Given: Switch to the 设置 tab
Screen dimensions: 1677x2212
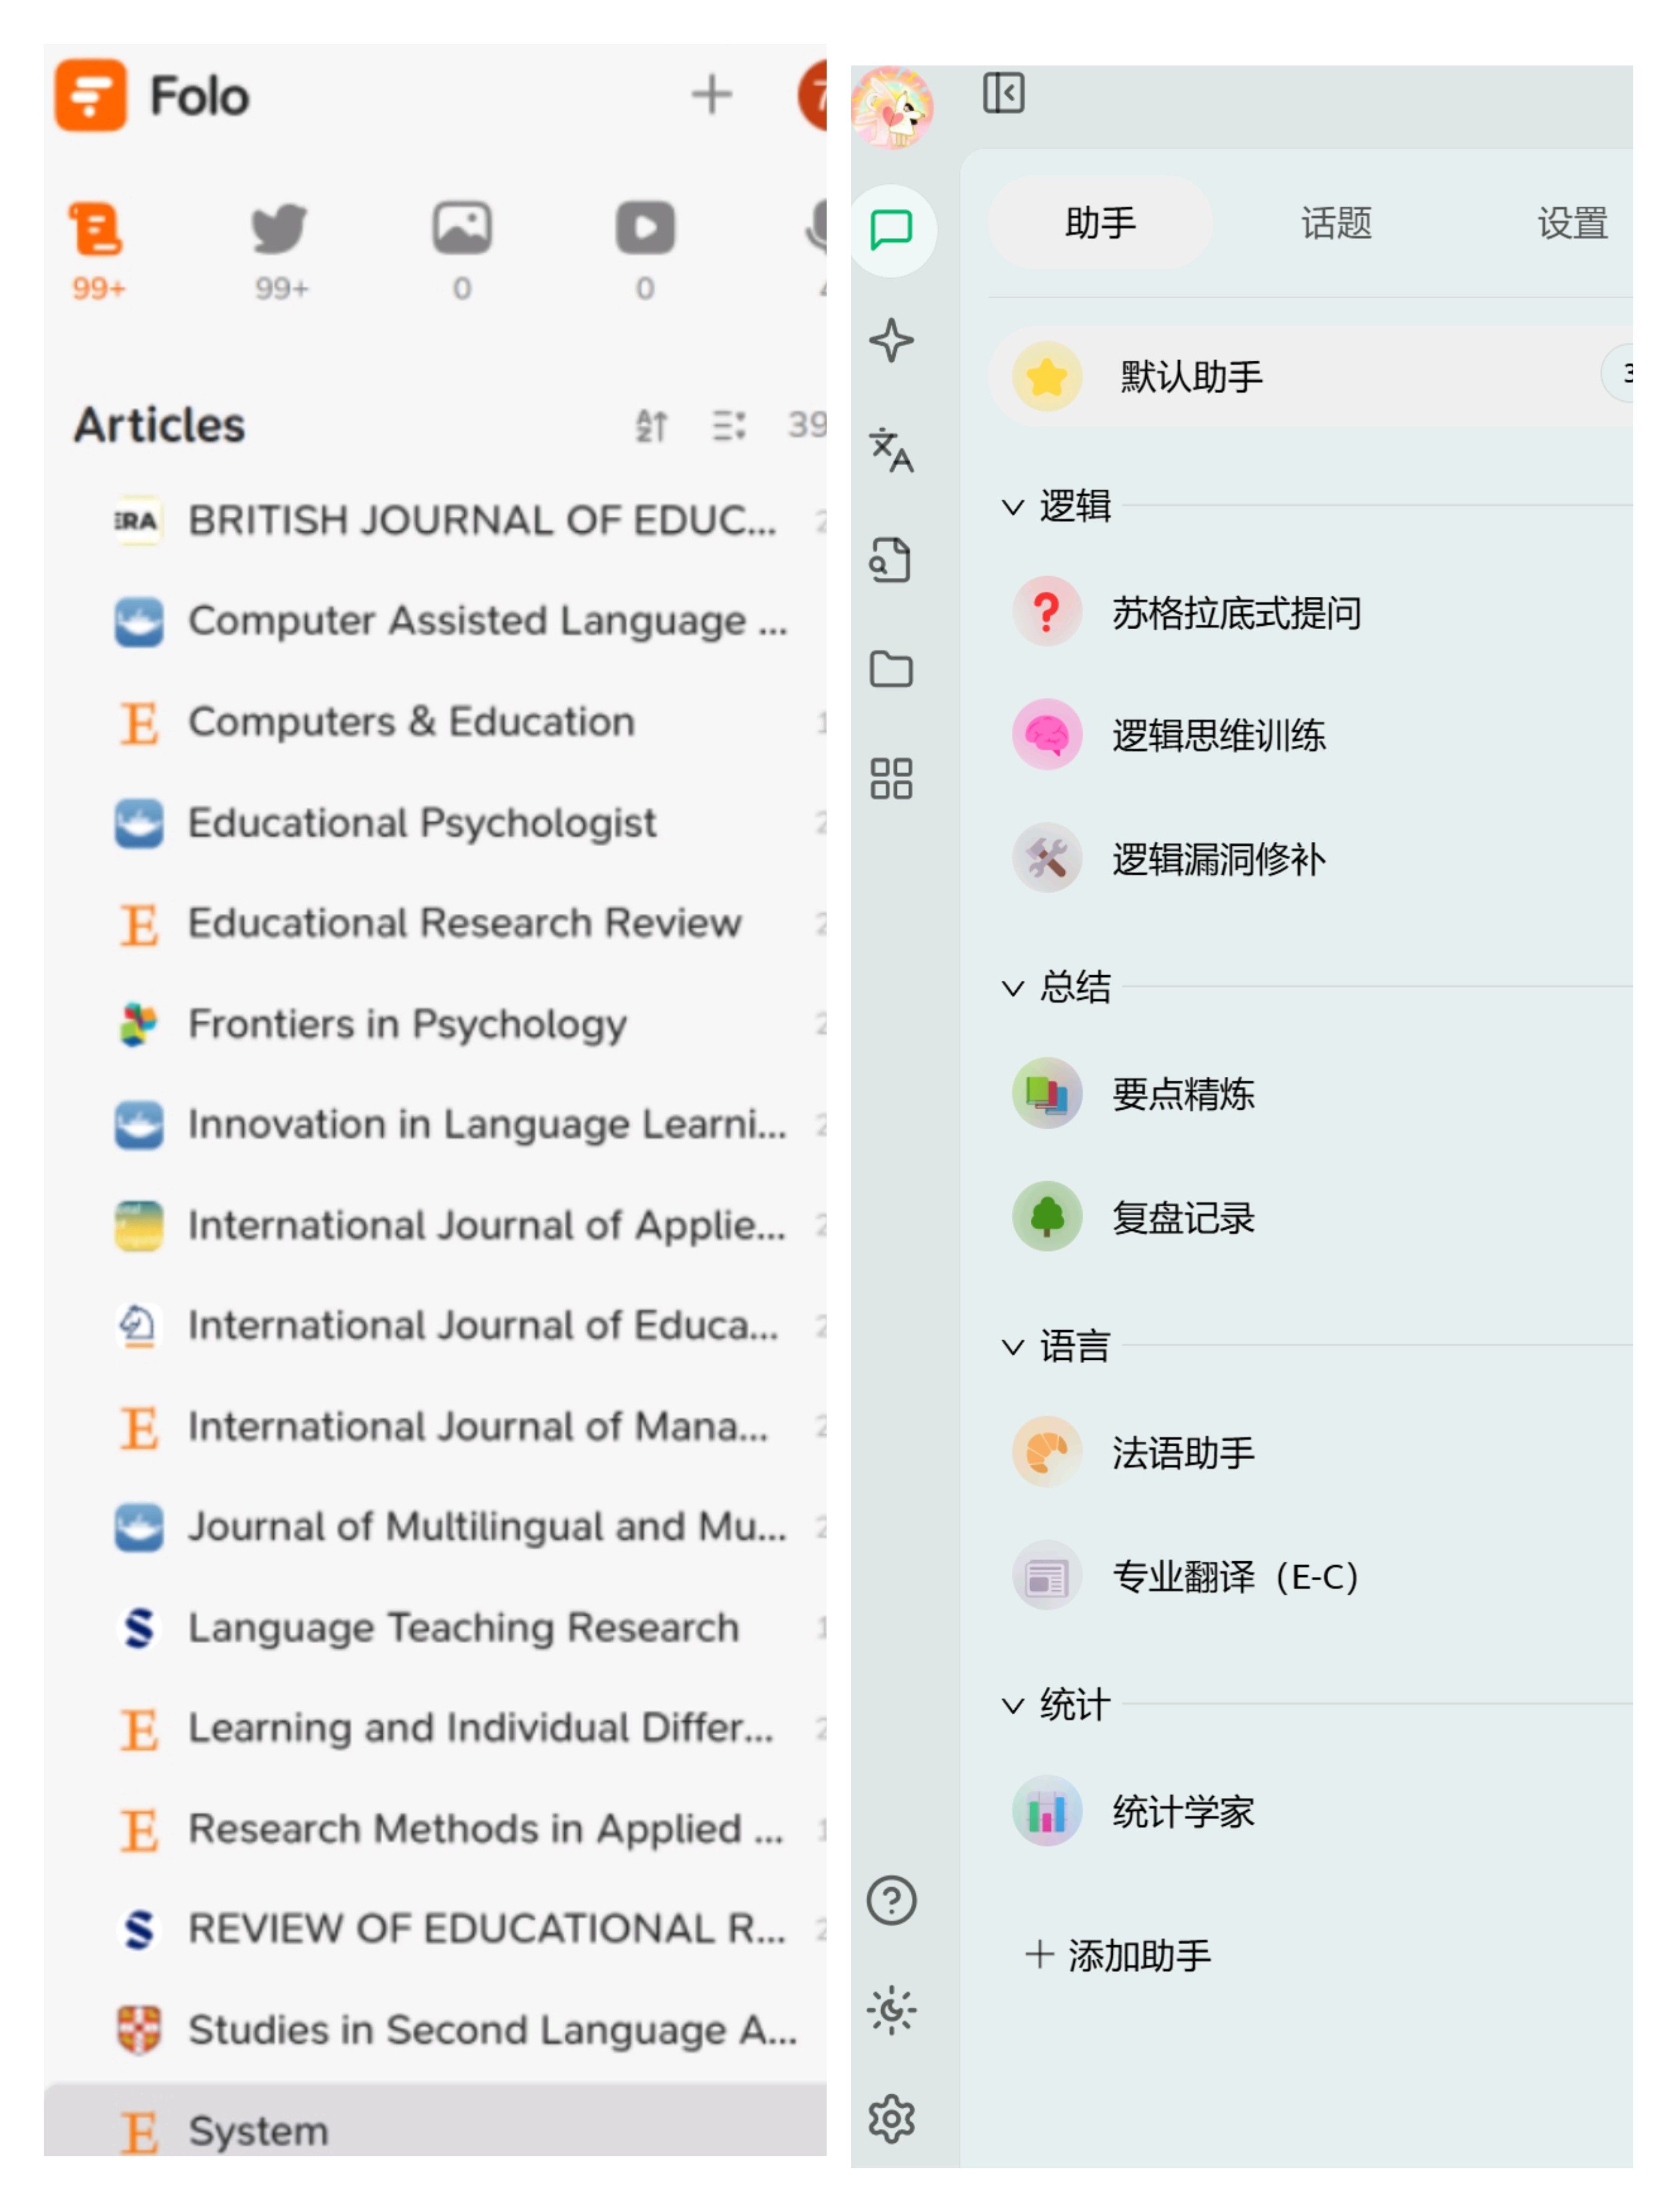Looking at the screenshot, I should pyautogui.click(x=1572, y=223).
